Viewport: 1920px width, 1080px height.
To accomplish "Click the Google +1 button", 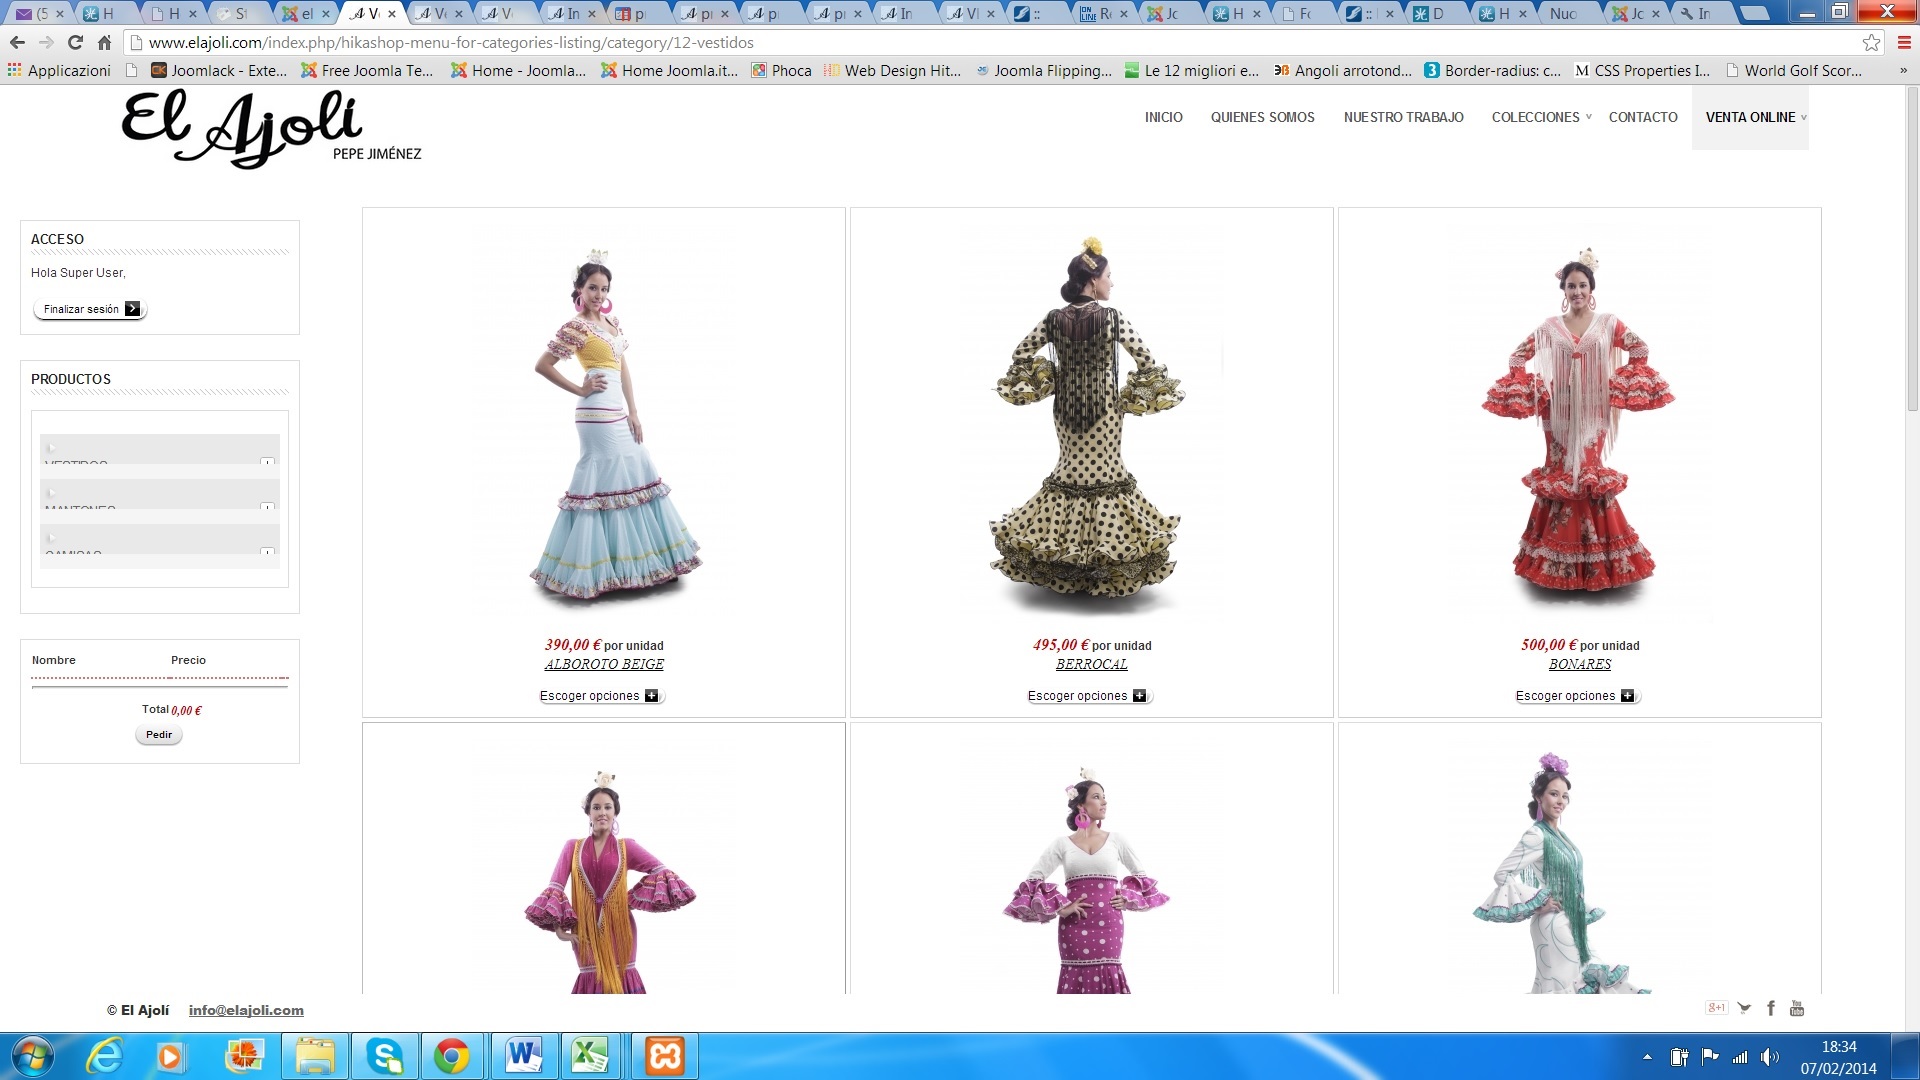I will click(x=1716, y=1008).
